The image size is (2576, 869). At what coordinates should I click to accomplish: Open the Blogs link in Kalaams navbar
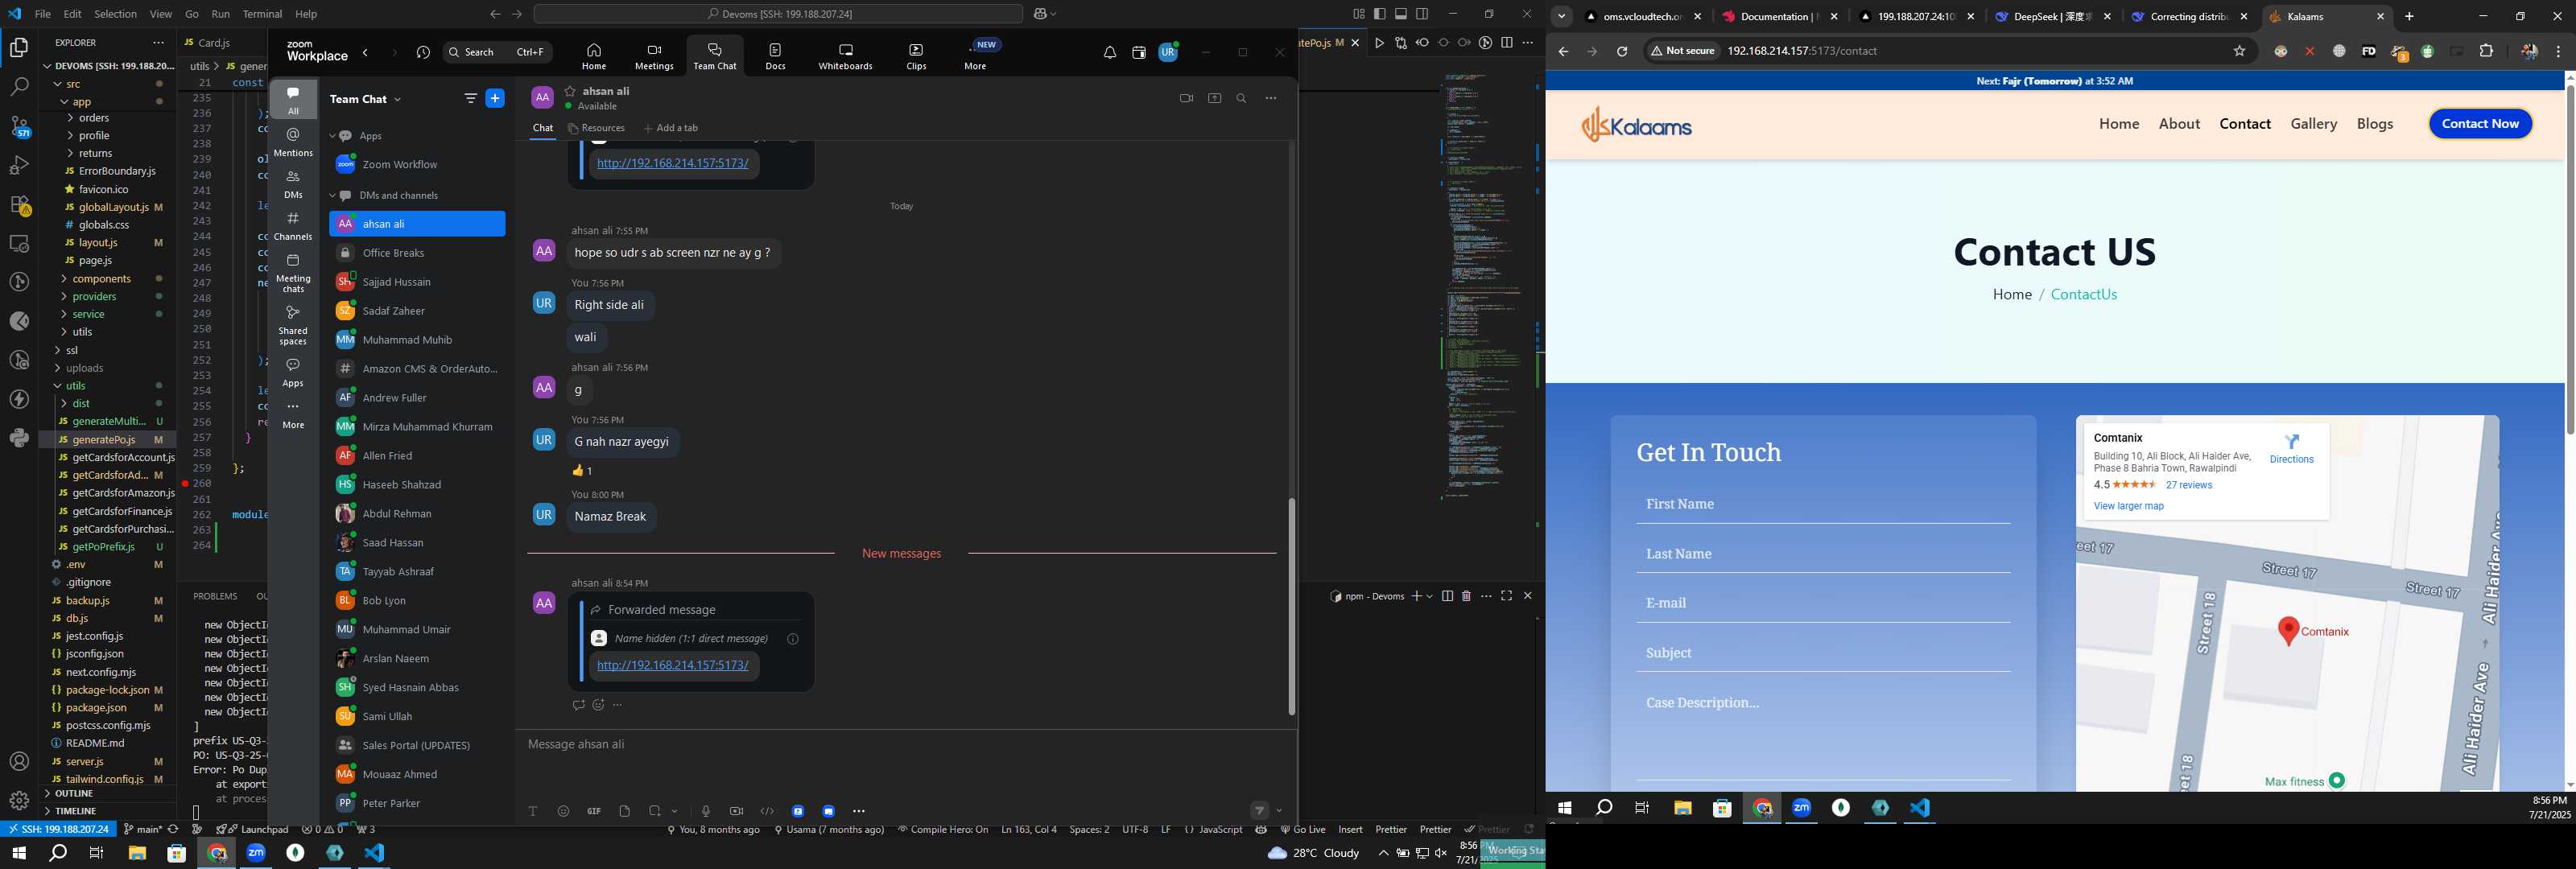[2374, 124]
